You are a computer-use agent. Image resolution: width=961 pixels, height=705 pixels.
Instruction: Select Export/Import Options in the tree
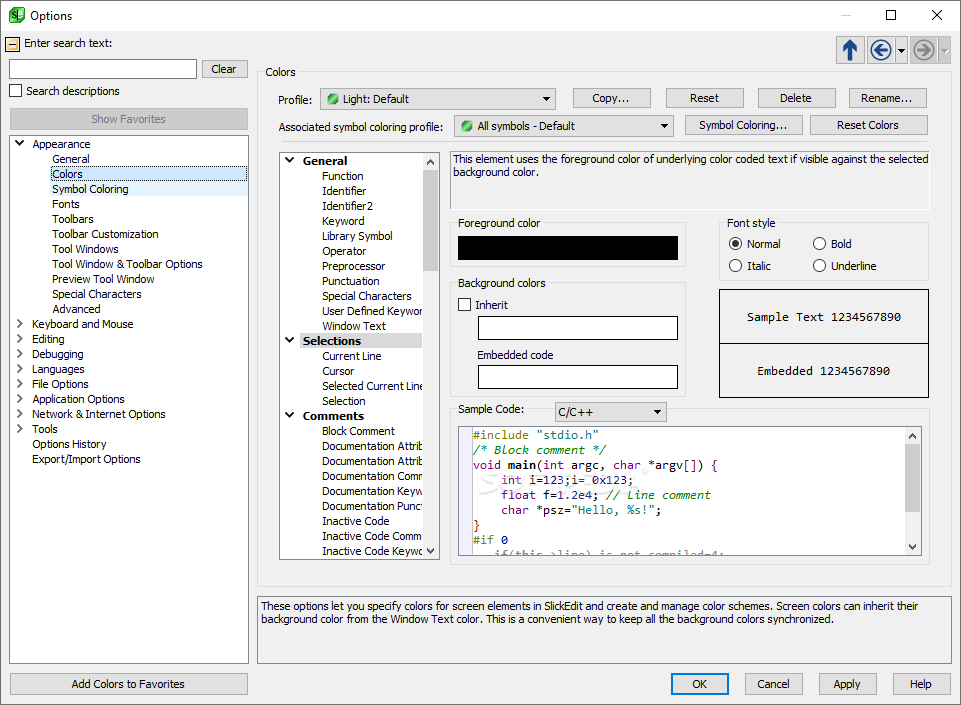click(x=86, y=459)
